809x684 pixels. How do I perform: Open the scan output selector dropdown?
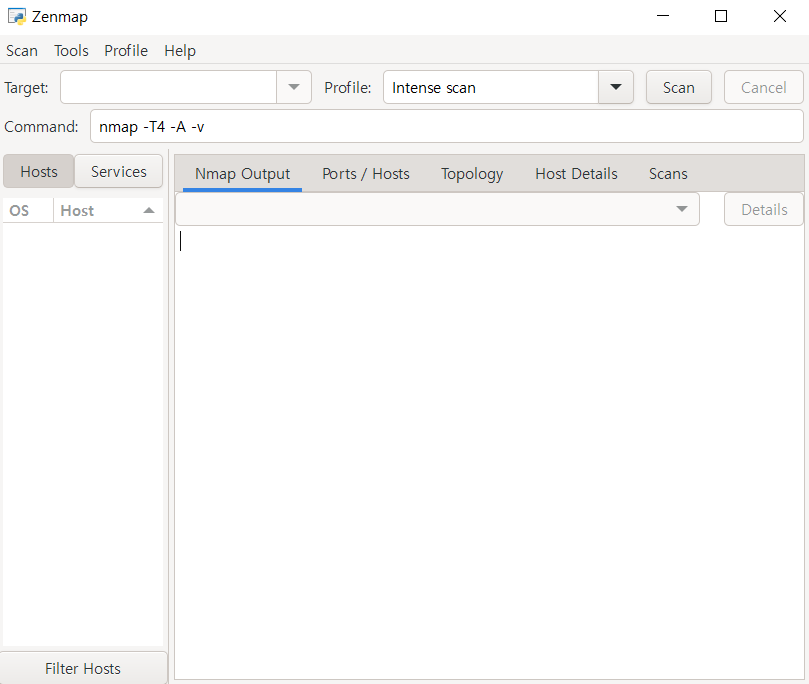click(438, 209)
